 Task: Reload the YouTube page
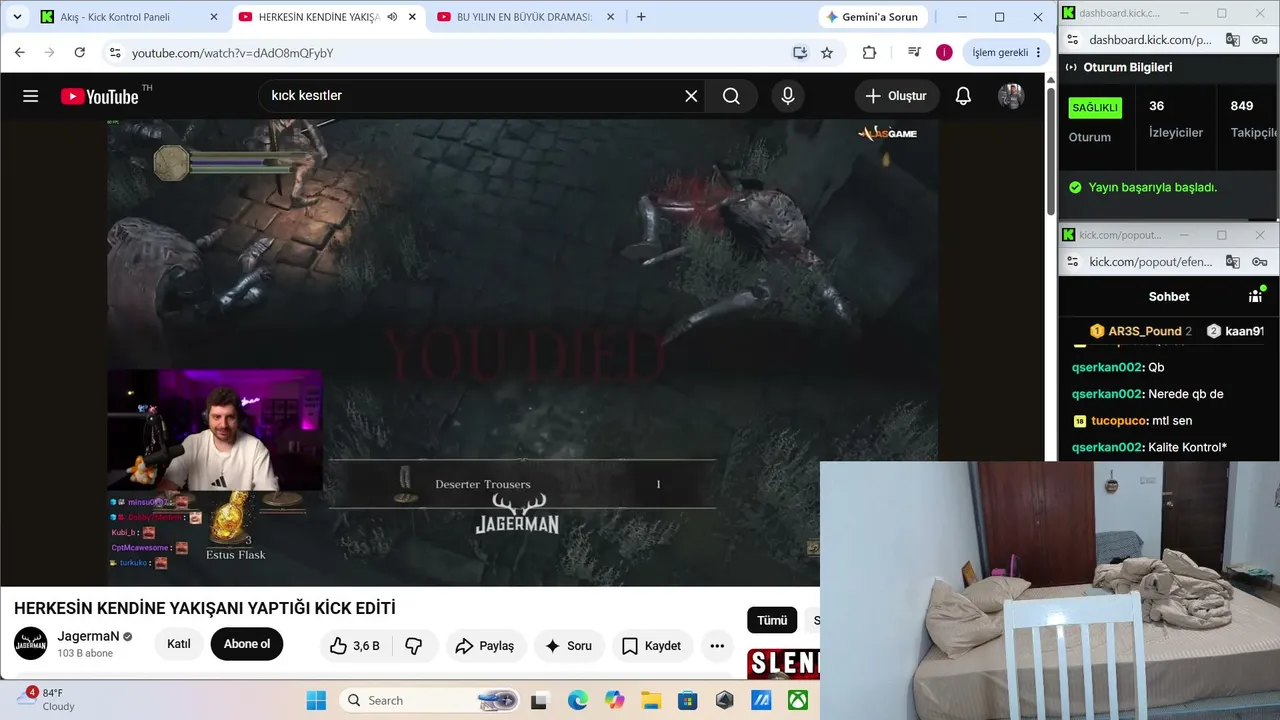[x=80, y=53]
